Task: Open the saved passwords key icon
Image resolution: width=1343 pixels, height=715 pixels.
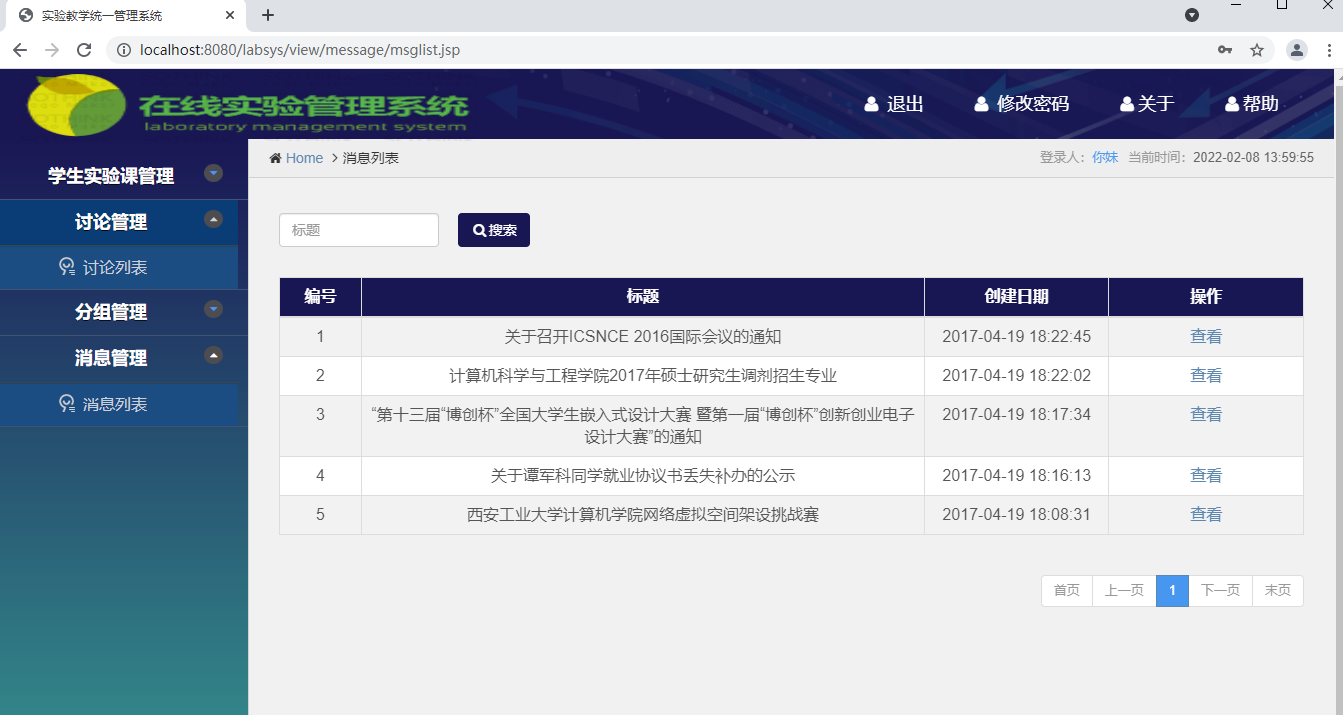Action: [1225, 50]
